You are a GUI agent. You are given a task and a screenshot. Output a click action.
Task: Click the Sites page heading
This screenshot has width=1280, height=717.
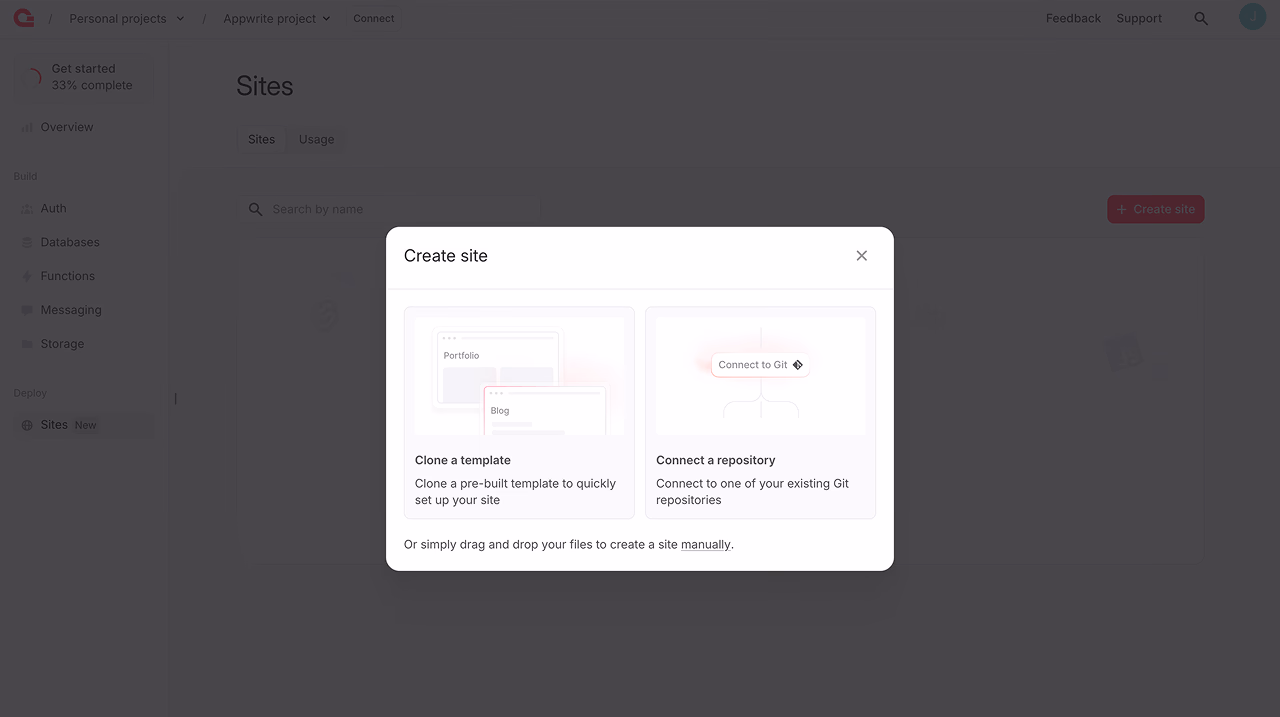coord(265,86)
